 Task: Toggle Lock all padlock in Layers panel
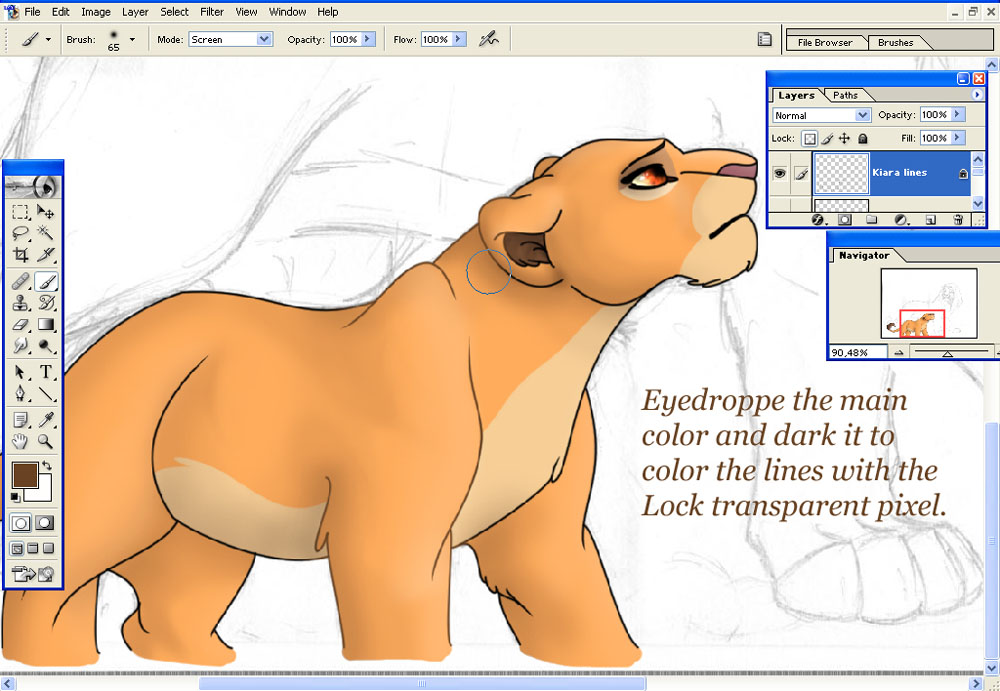coord(862,138)
